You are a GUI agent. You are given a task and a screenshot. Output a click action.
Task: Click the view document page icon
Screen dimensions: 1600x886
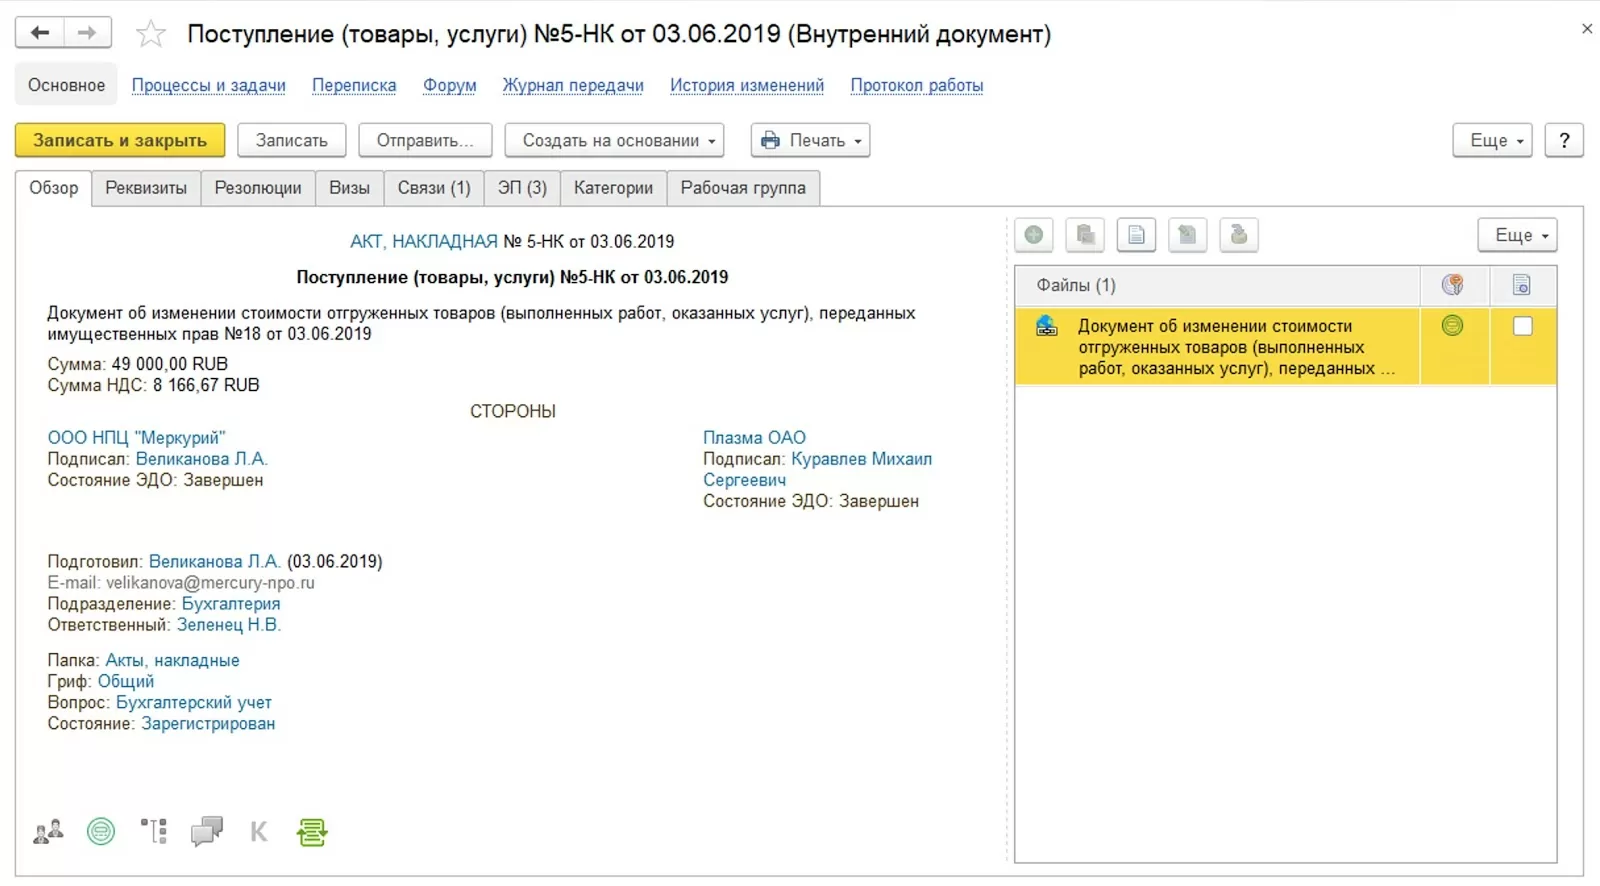click(x=1136, y=235)
